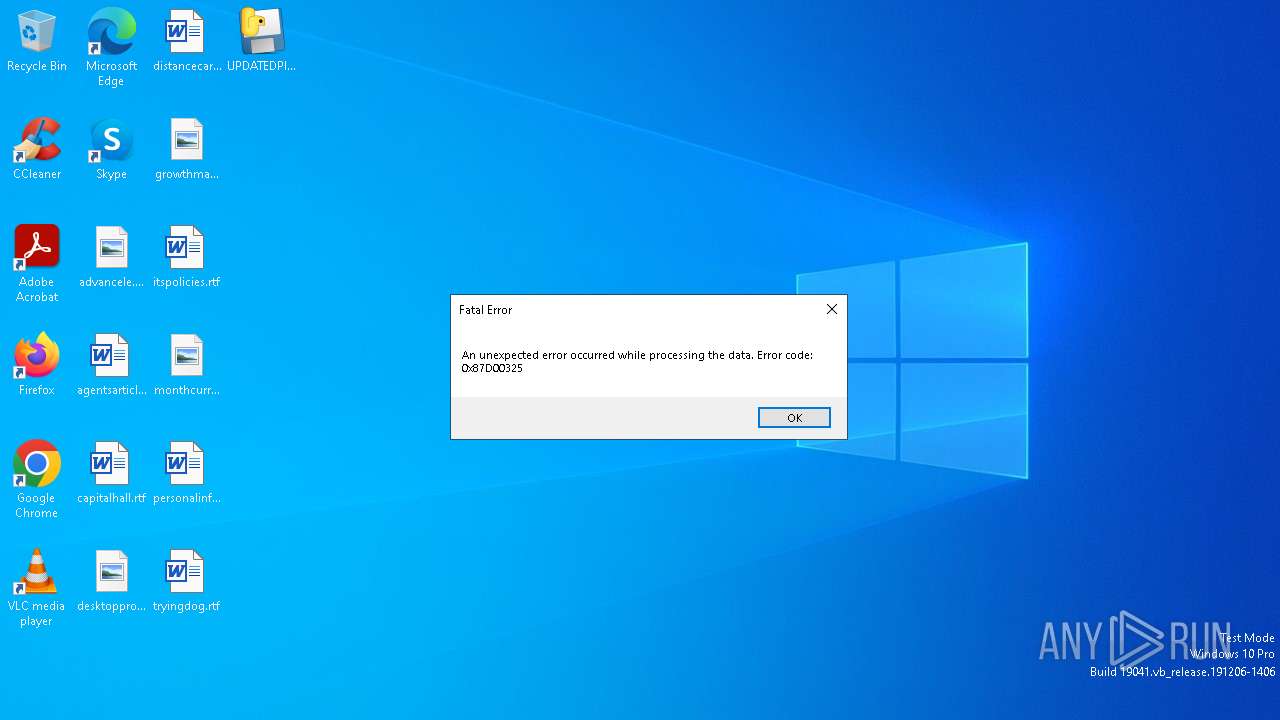Select the Firefox desktop shortcut
The height and width of the screenshot is (720, 1280).
pos(37,365)
